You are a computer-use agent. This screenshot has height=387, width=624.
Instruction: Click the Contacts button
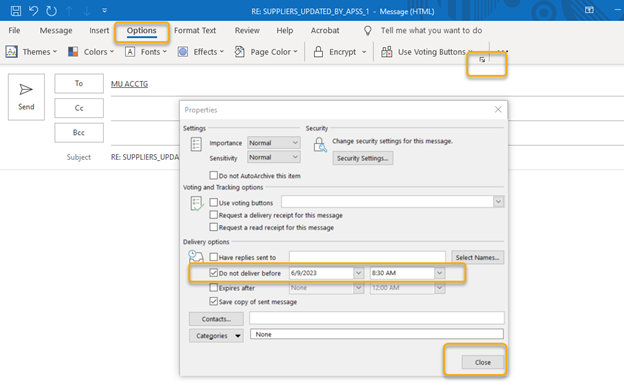point(216,319)
